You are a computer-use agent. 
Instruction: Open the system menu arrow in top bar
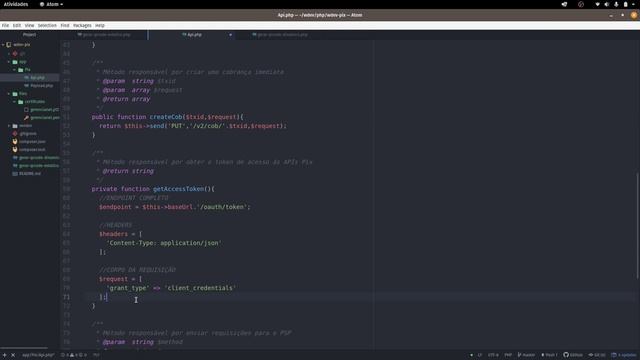(x=633, y=4)
